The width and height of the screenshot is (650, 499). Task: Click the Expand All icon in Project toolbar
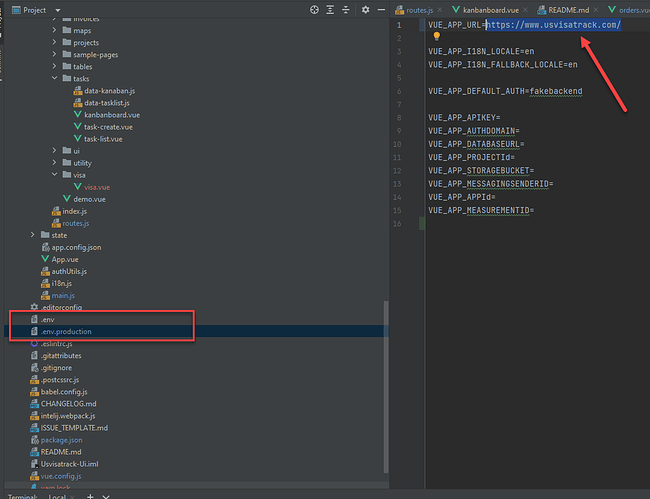click(x=330, y=10)
